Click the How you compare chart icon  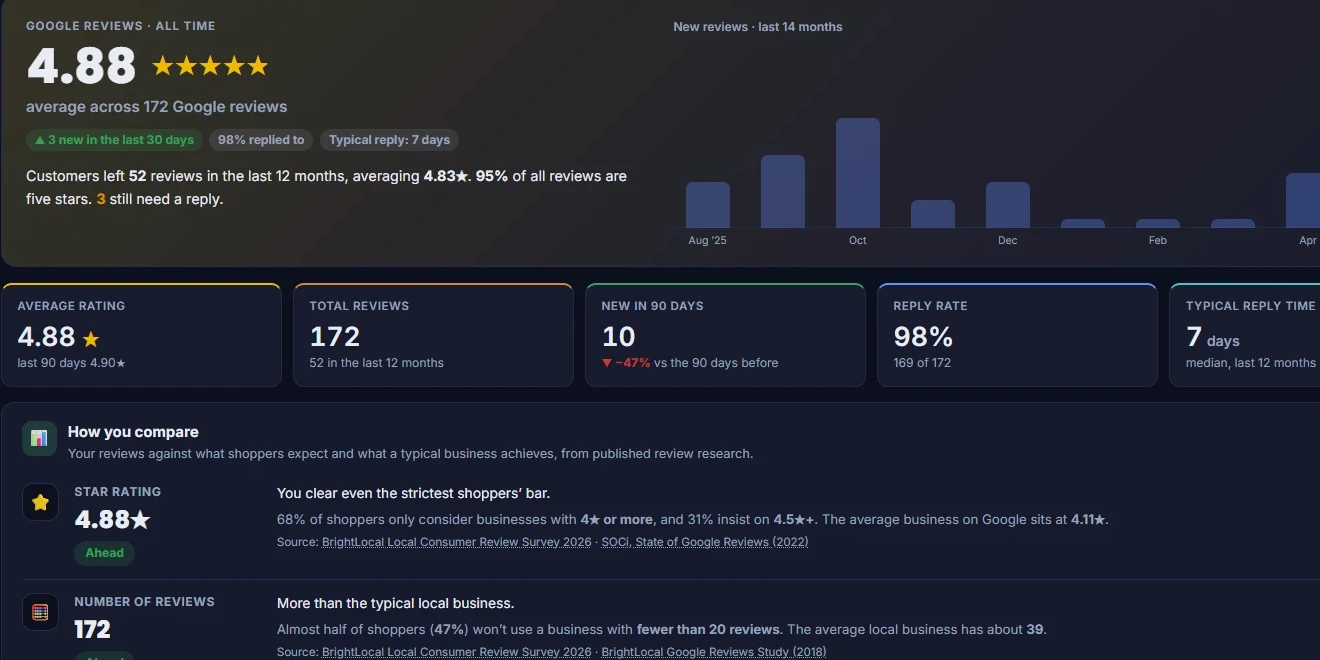pos(39,438)
